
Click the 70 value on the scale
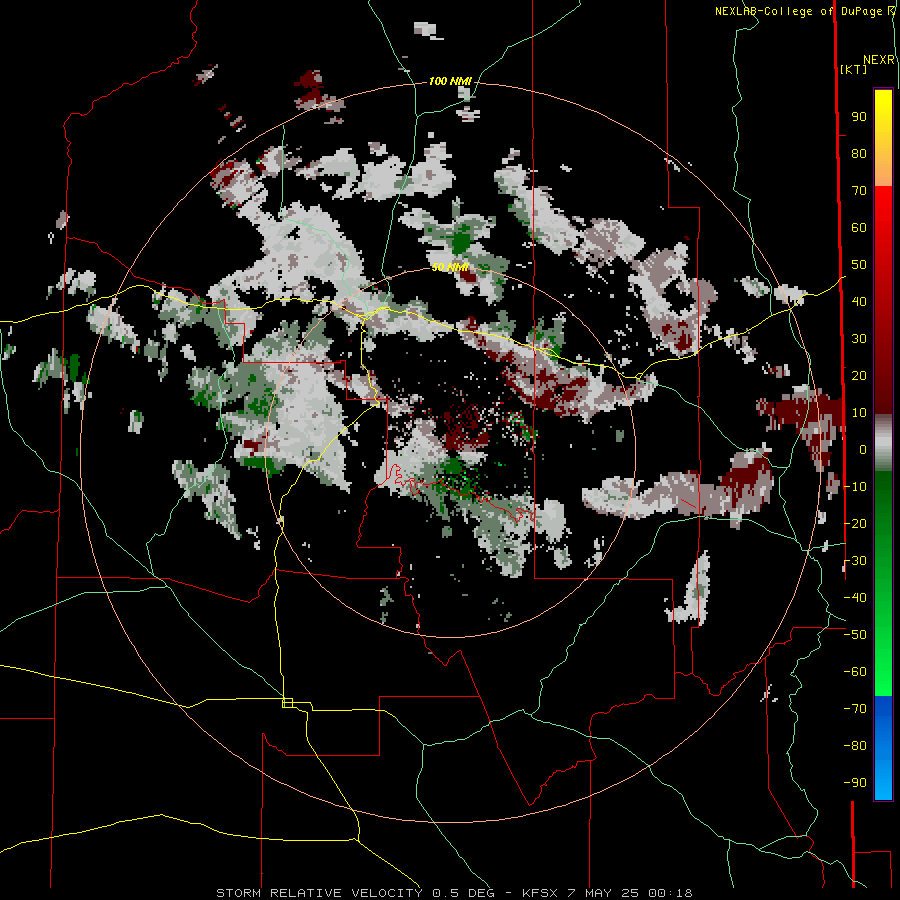pyautogui.click(x=859, y=191)
